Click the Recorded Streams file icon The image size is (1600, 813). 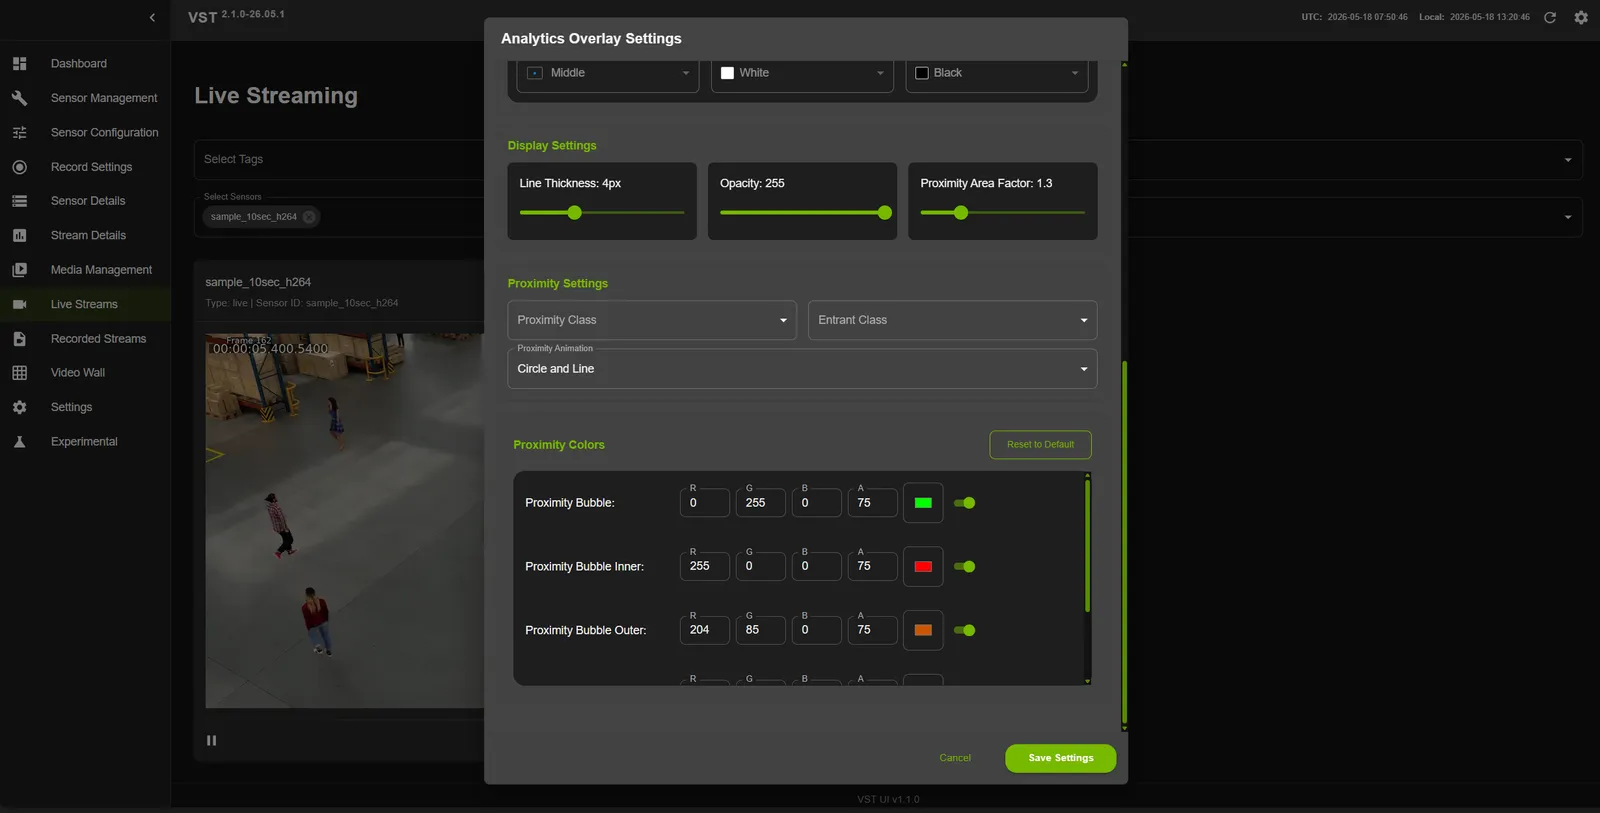[19, 339]
